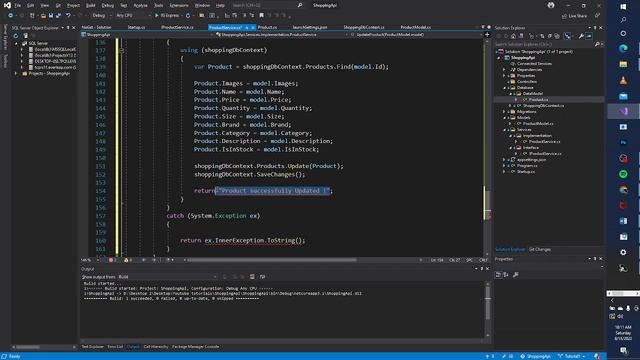Open Microsoft Edge in the taskbar

(623, 49)
